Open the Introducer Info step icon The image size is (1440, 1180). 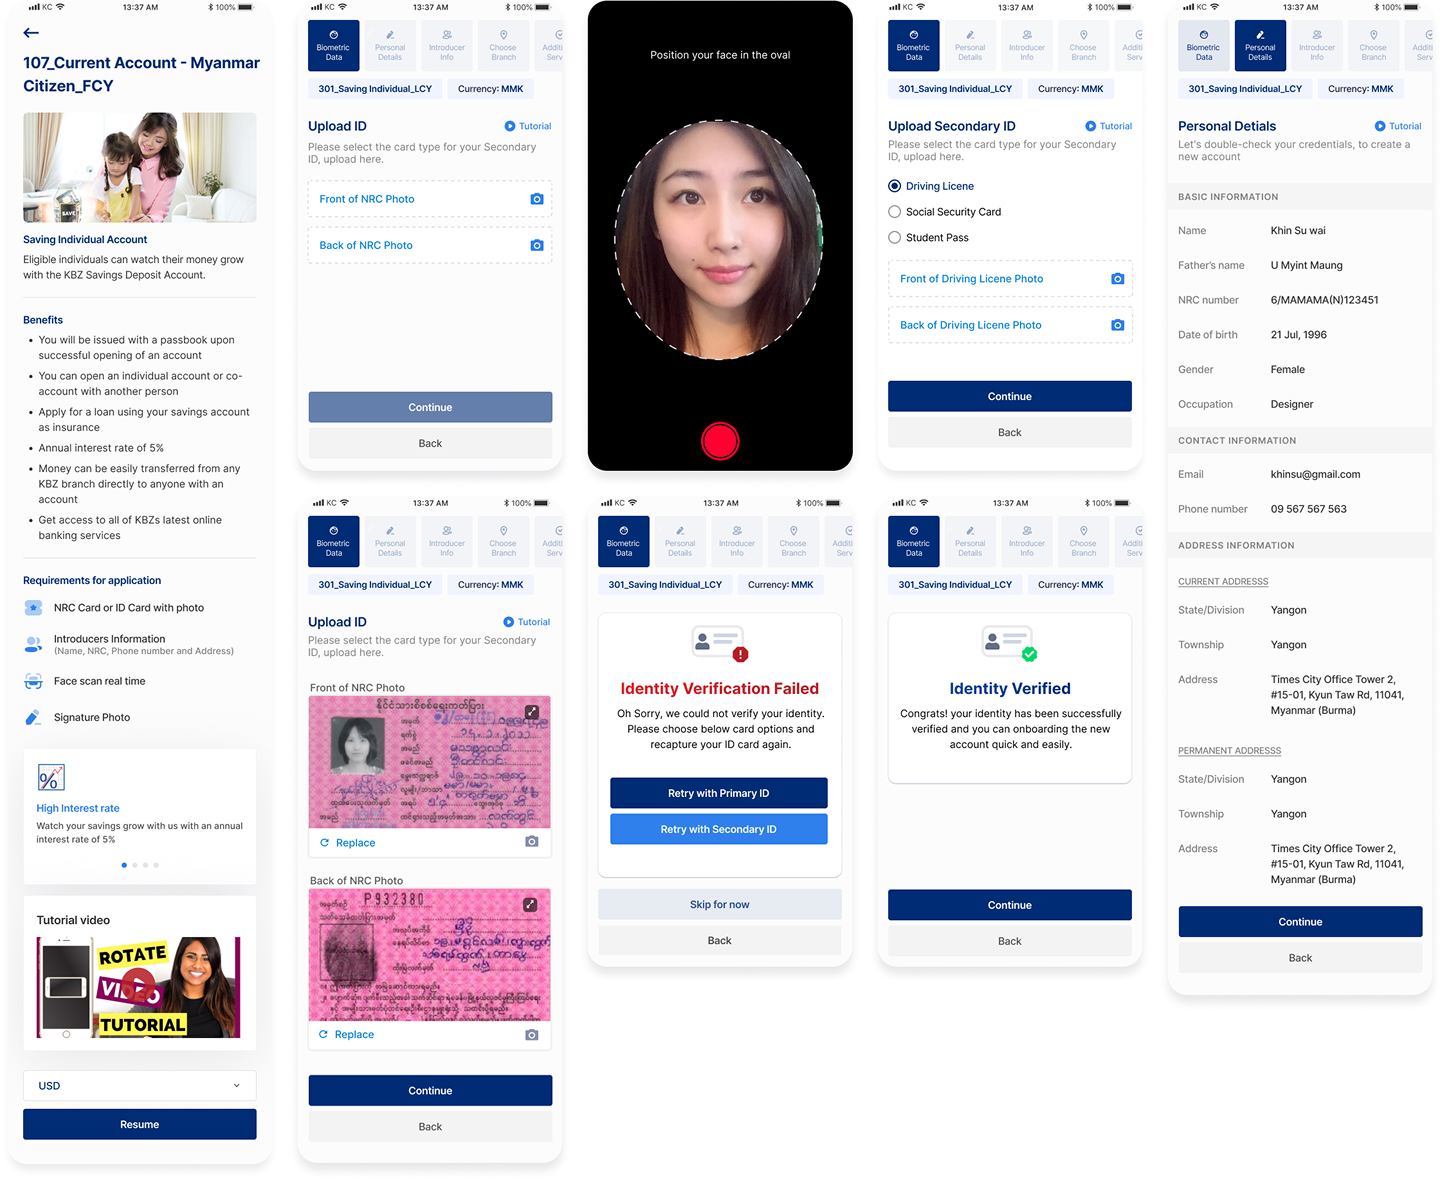click(447, 45)
